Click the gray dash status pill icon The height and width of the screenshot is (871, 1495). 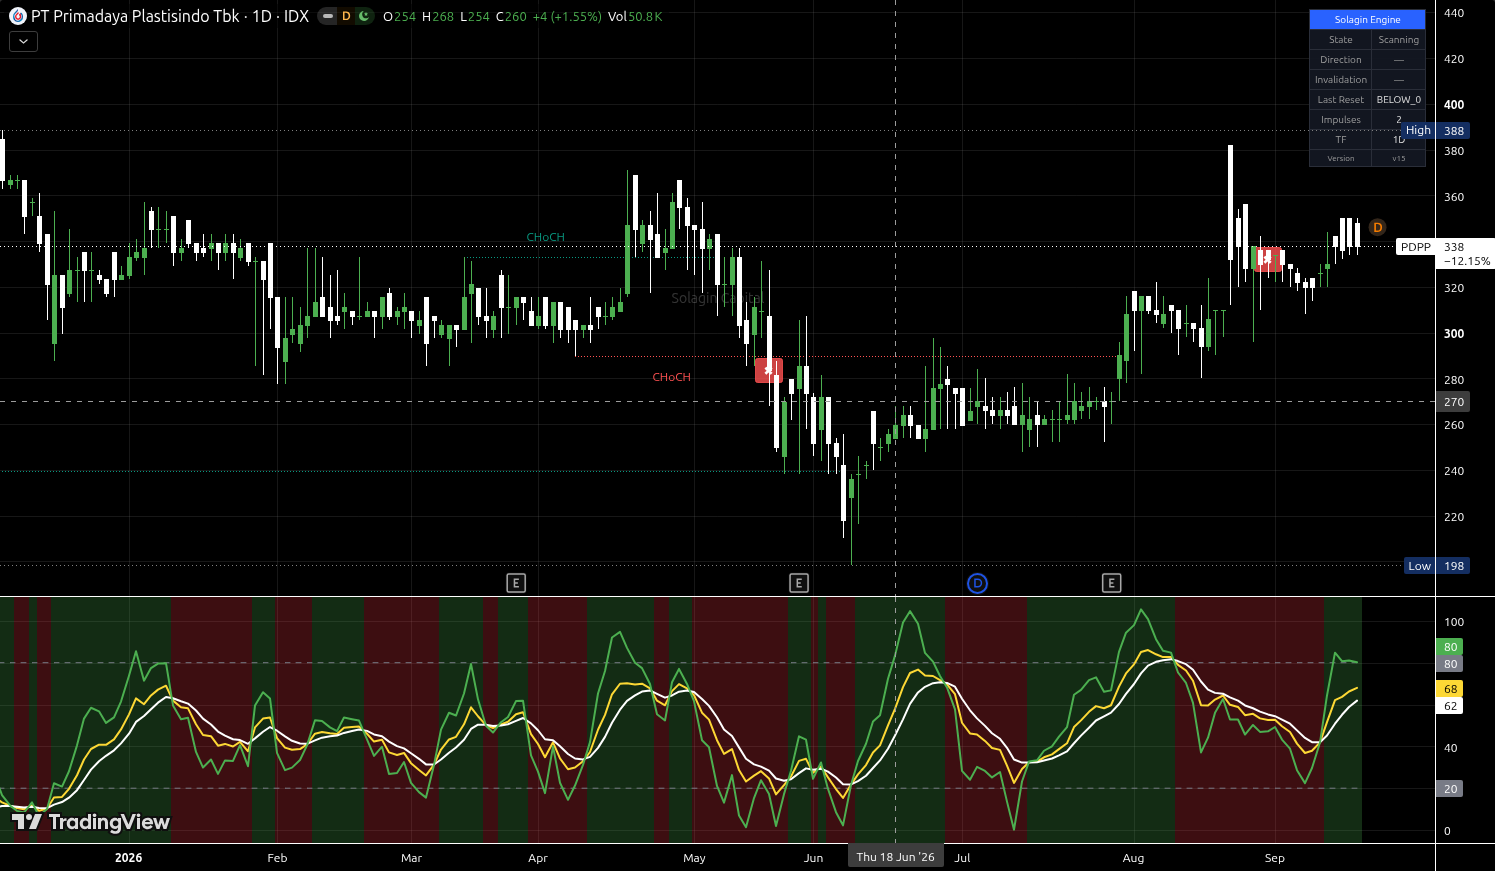click(x=328, y=16)
